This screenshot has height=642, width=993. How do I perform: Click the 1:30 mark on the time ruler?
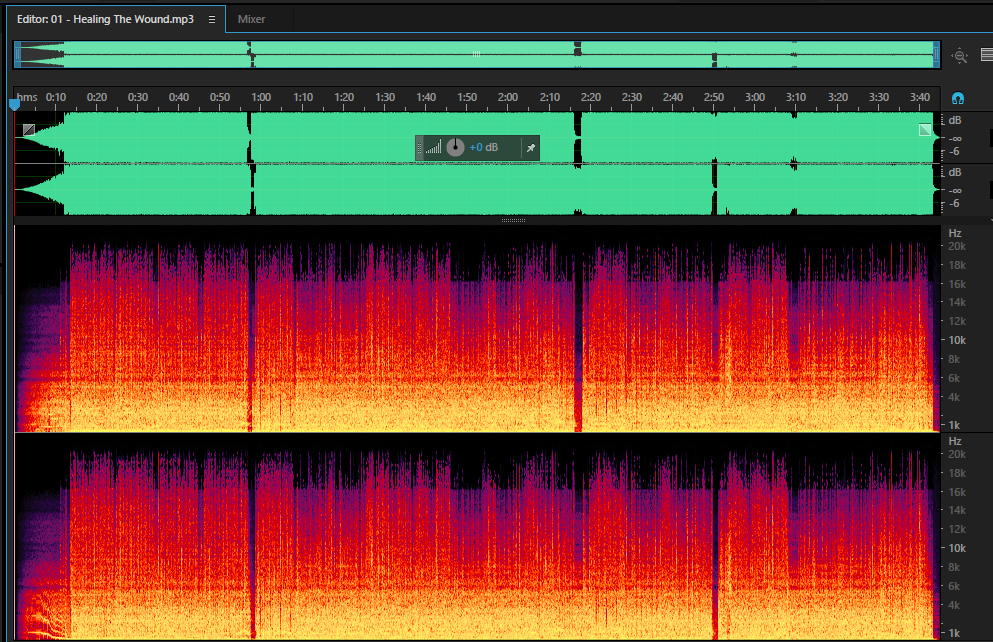pyautogui.click(x=384, y=98)
